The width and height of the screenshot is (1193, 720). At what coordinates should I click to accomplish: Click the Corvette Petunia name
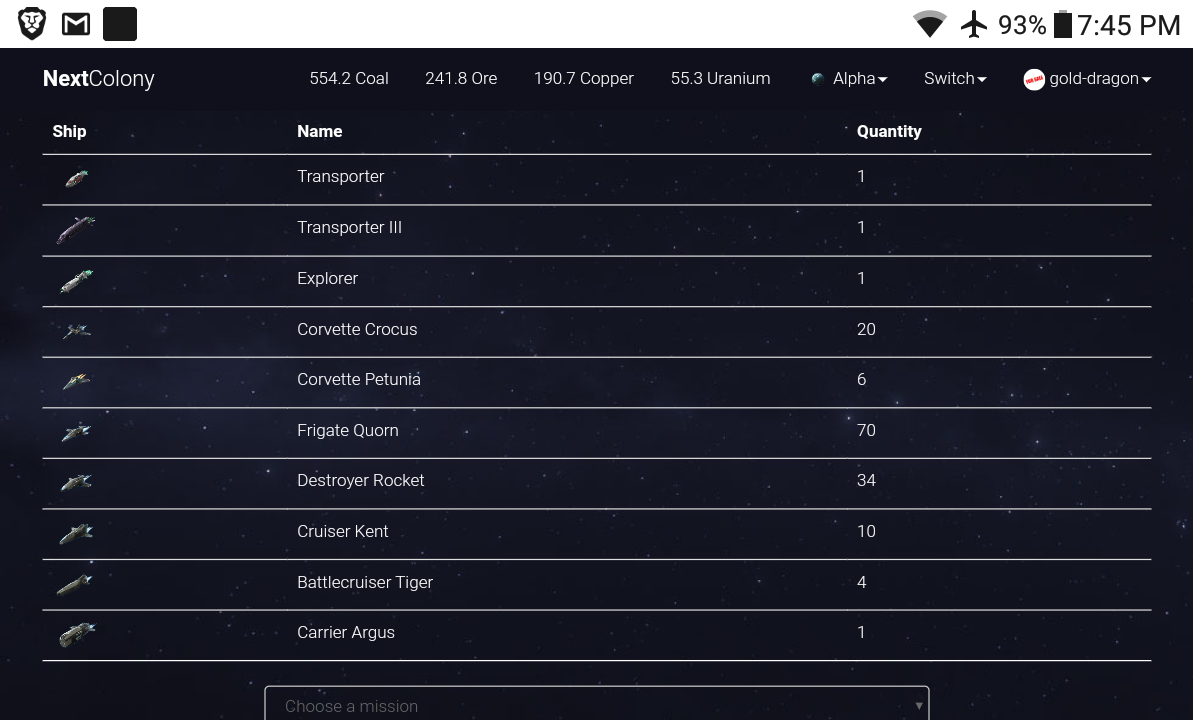359,380
